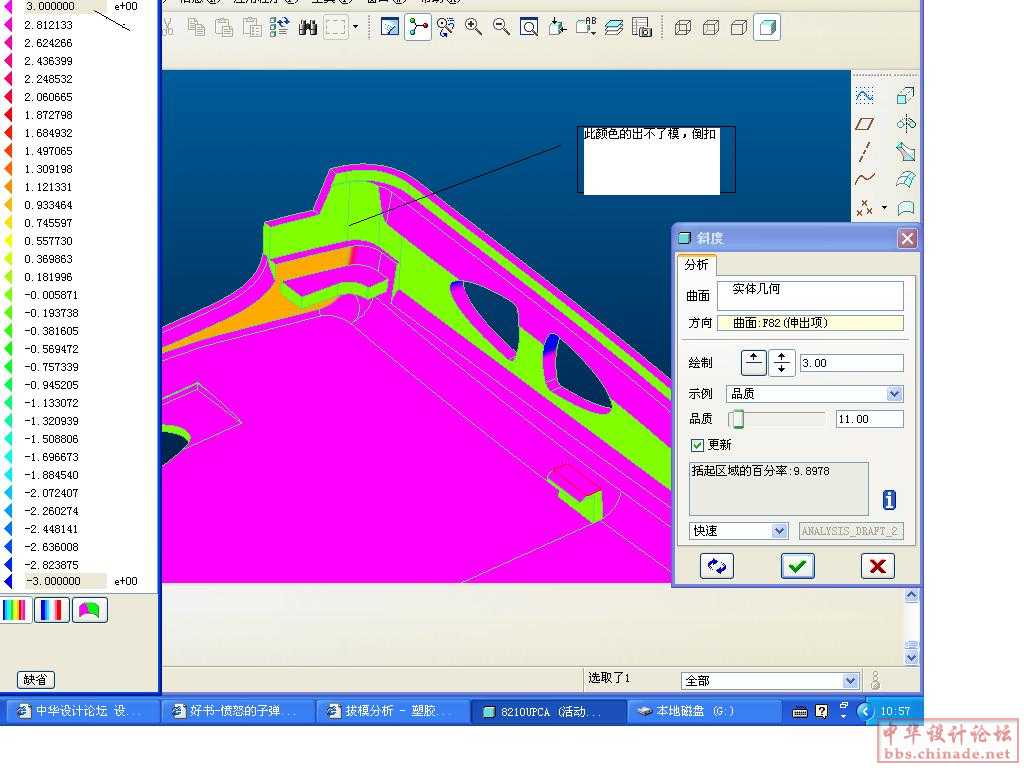Click the repeat analysis arrows button

[x=716, y=566]
